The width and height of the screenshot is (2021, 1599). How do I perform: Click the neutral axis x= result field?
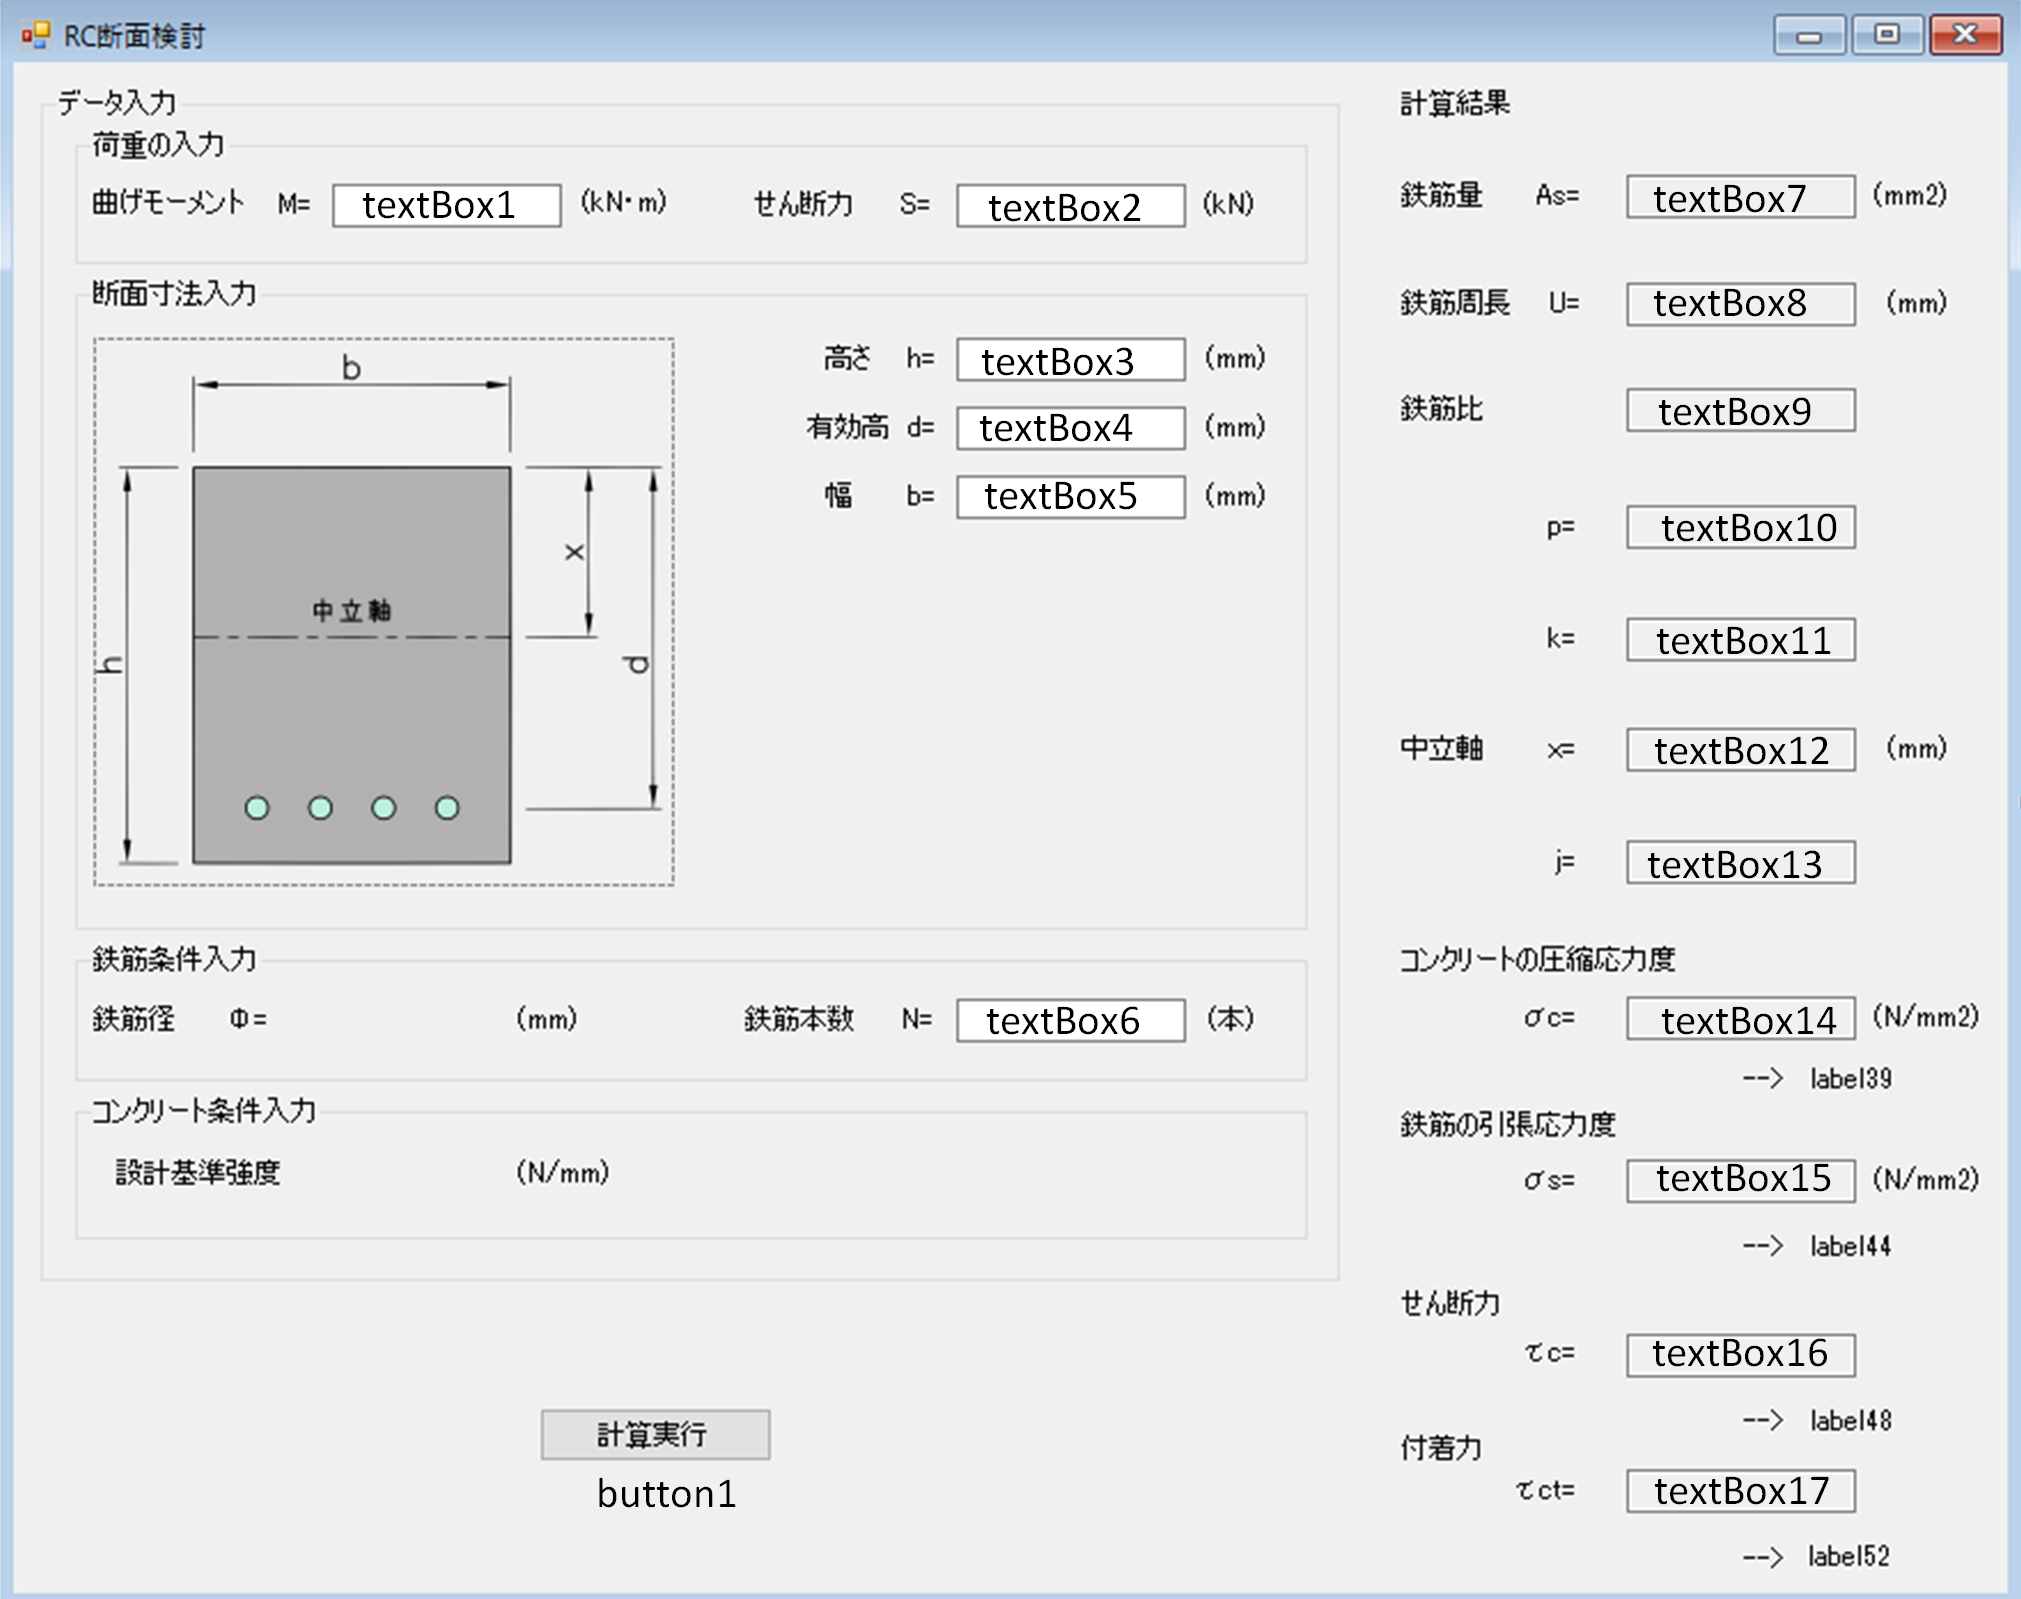pos(1740,749)
